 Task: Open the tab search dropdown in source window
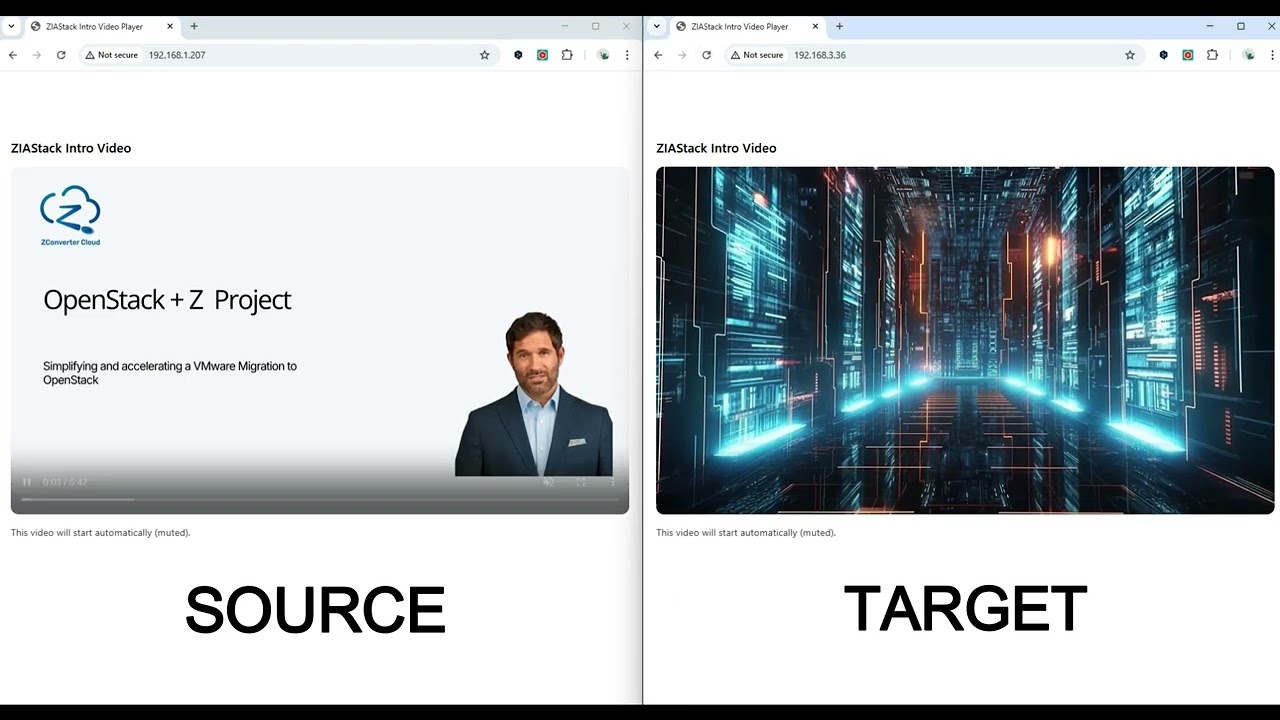[x=11, y=26]
